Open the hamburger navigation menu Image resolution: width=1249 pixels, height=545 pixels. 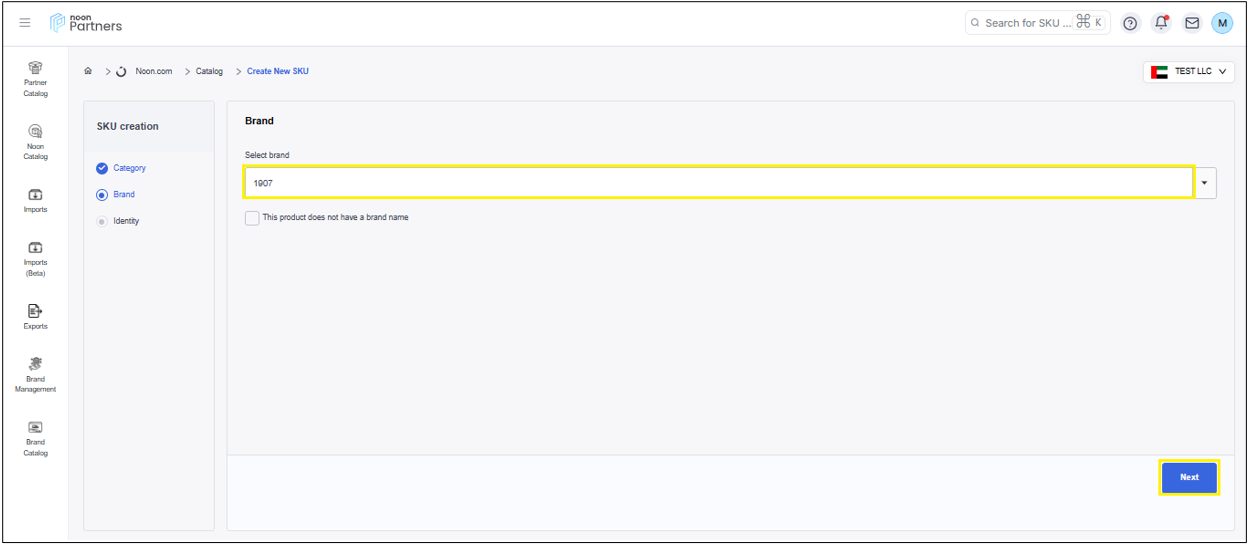pyautogui.click(x=25, y=23)
